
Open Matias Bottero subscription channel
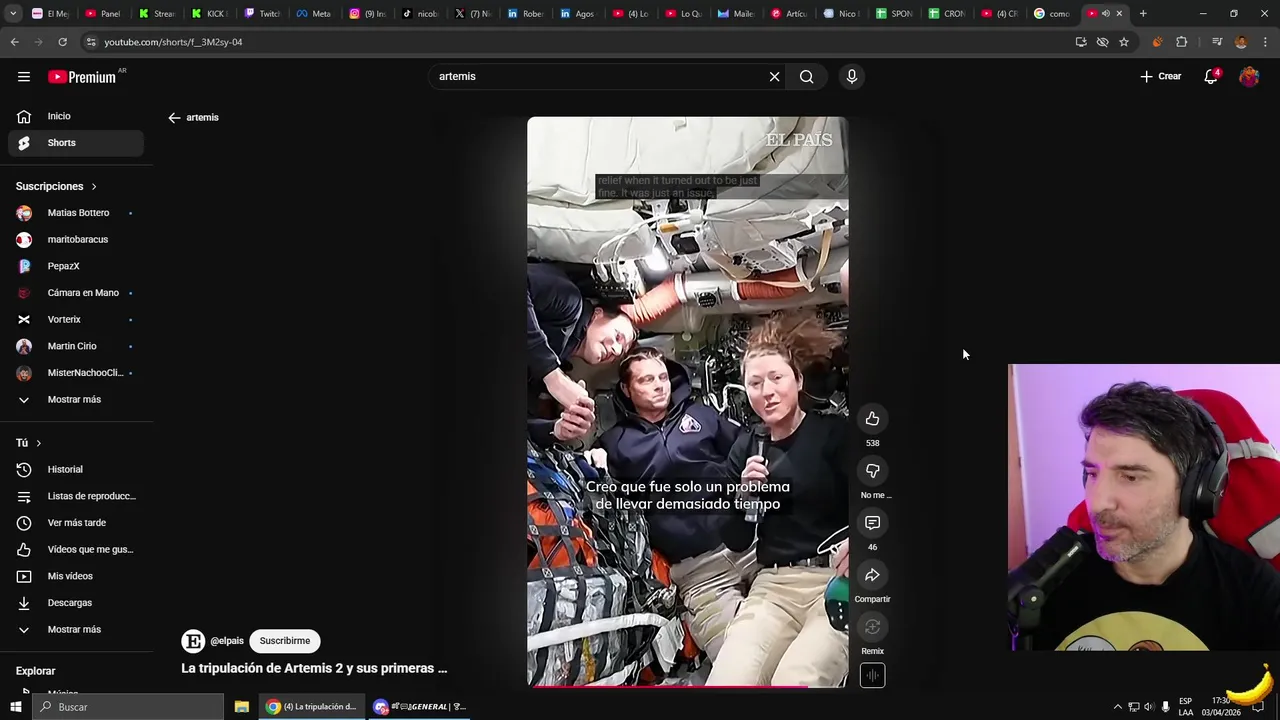coord(76,212)
